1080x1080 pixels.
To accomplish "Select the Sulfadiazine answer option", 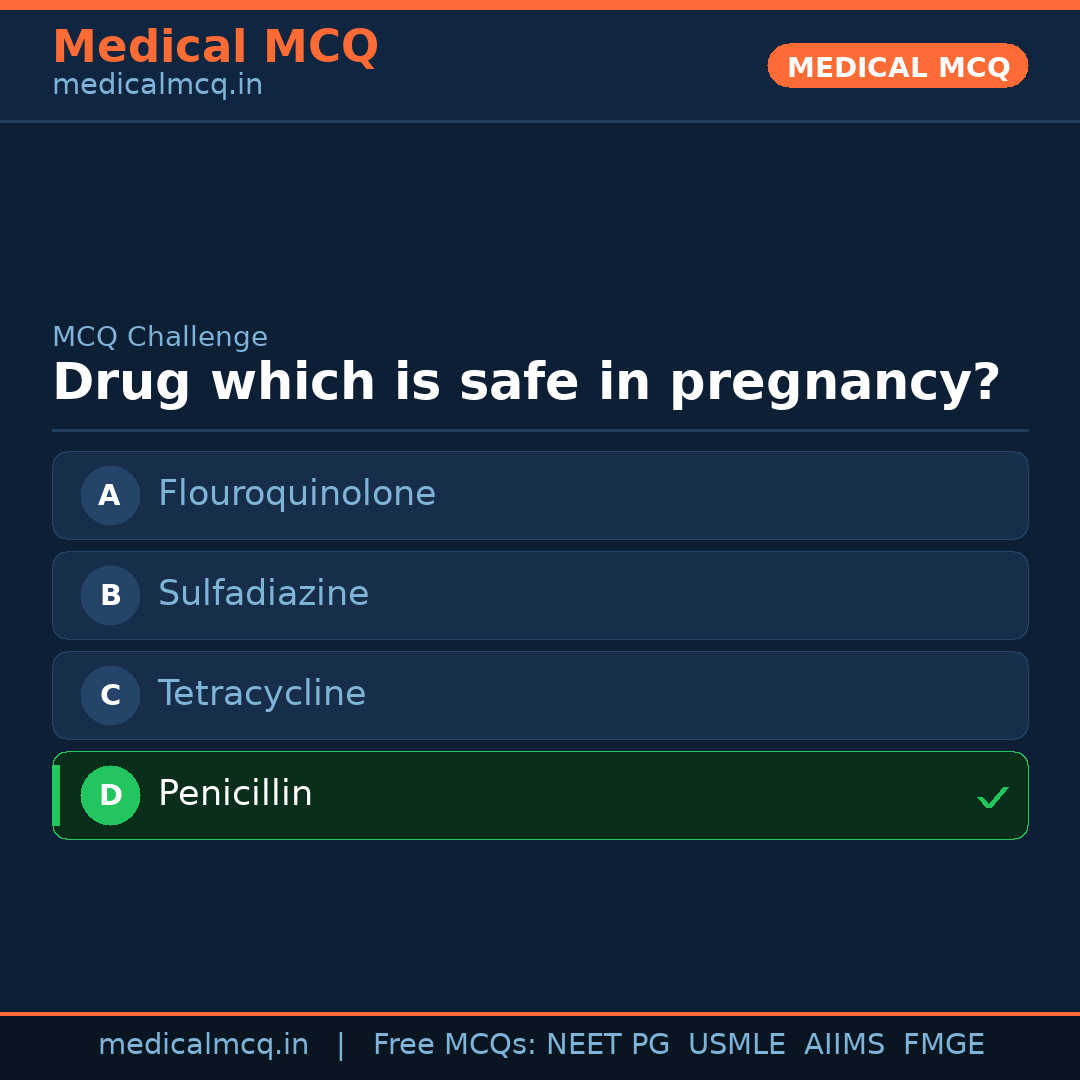I will (540, 595).
